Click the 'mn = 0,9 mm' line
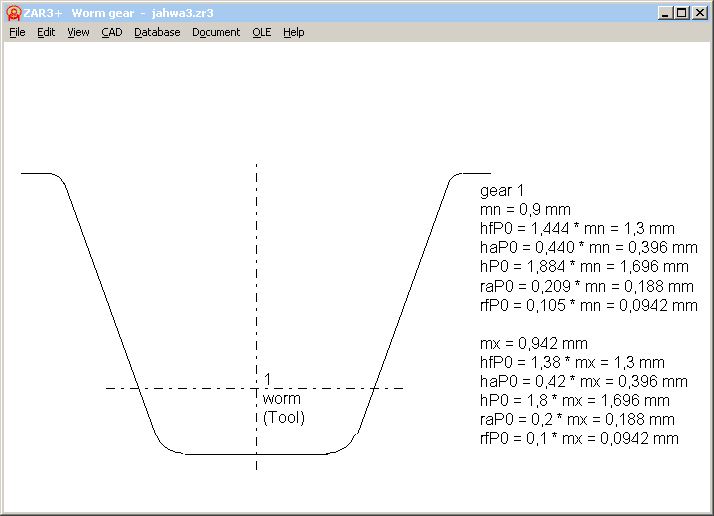 pos(525,210)
